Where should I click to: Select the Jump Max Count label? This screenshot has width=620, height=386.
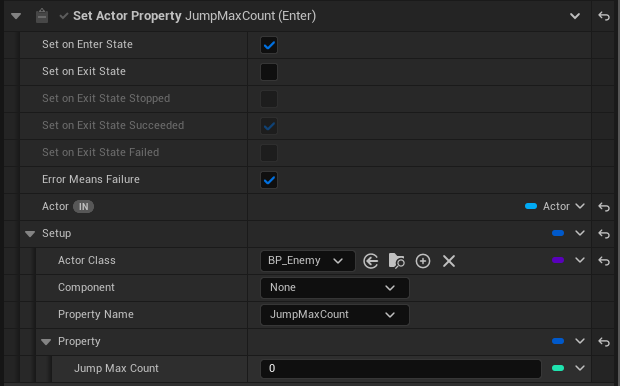(x=116, y=369)
